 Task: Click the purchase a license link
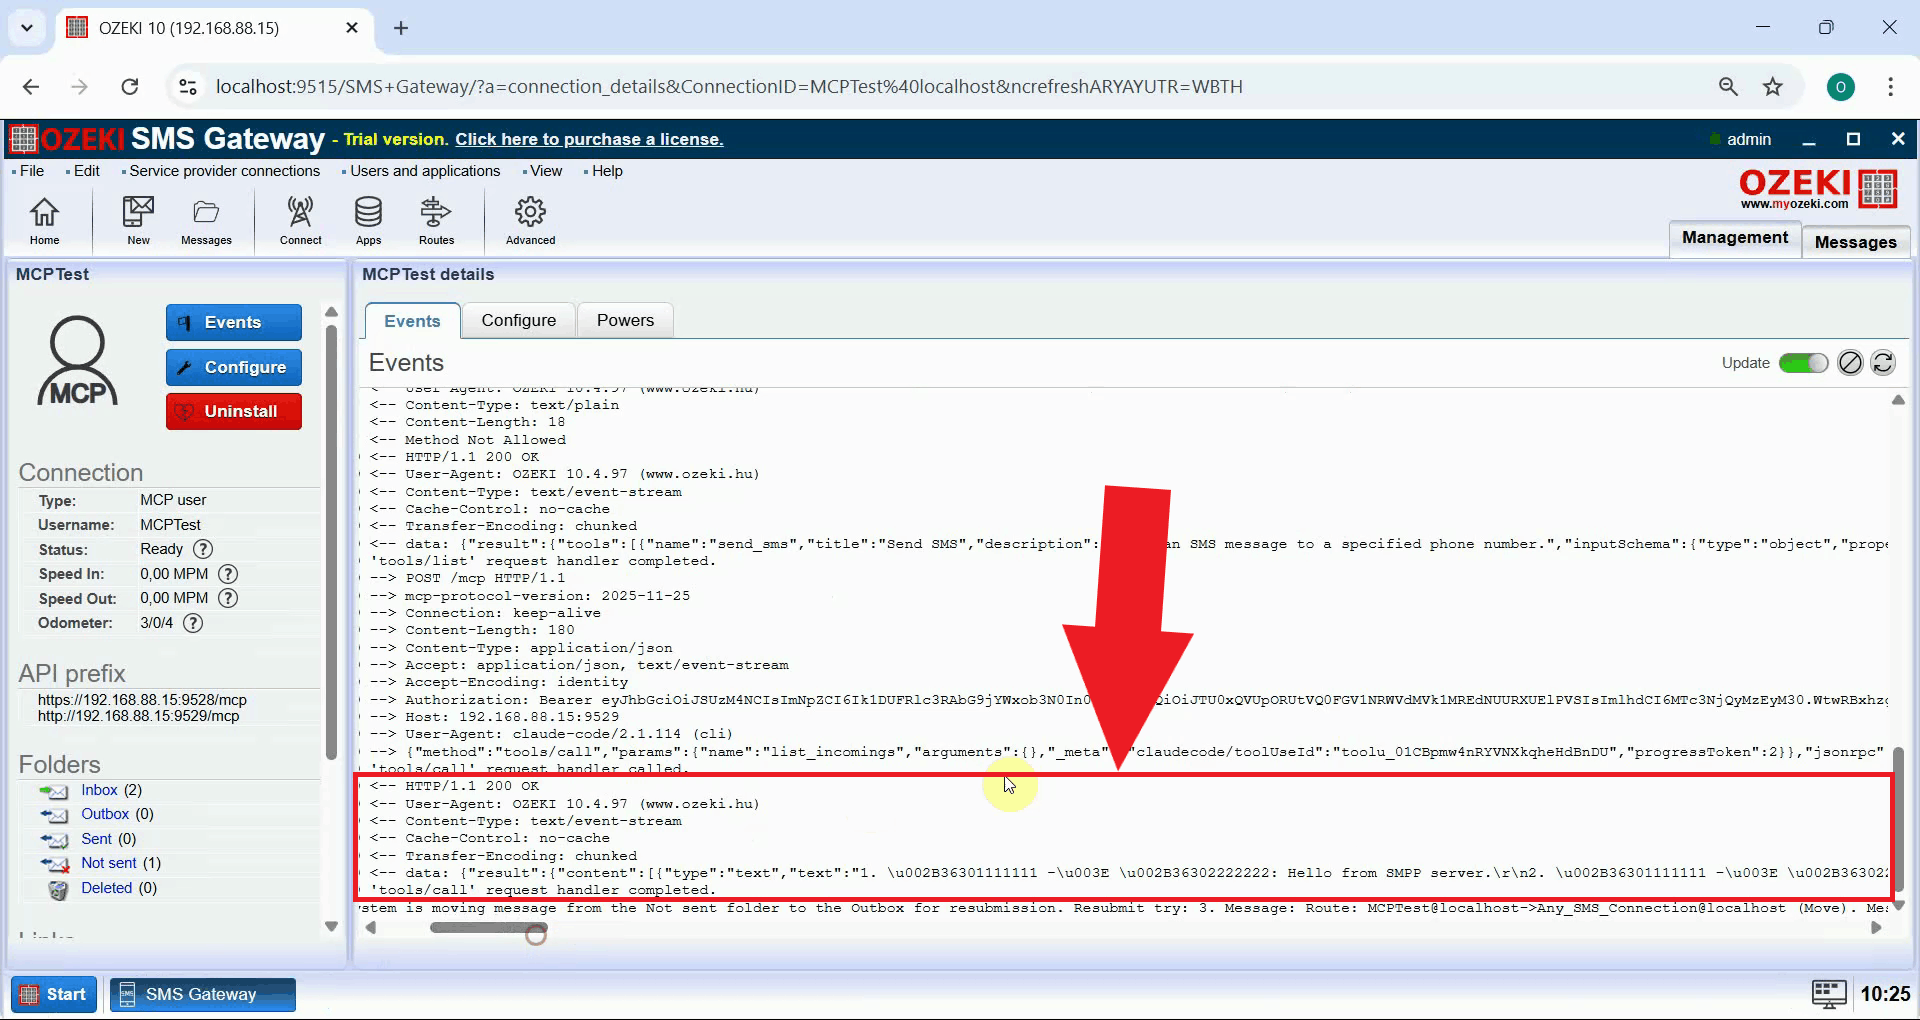[x=589, y=139]
